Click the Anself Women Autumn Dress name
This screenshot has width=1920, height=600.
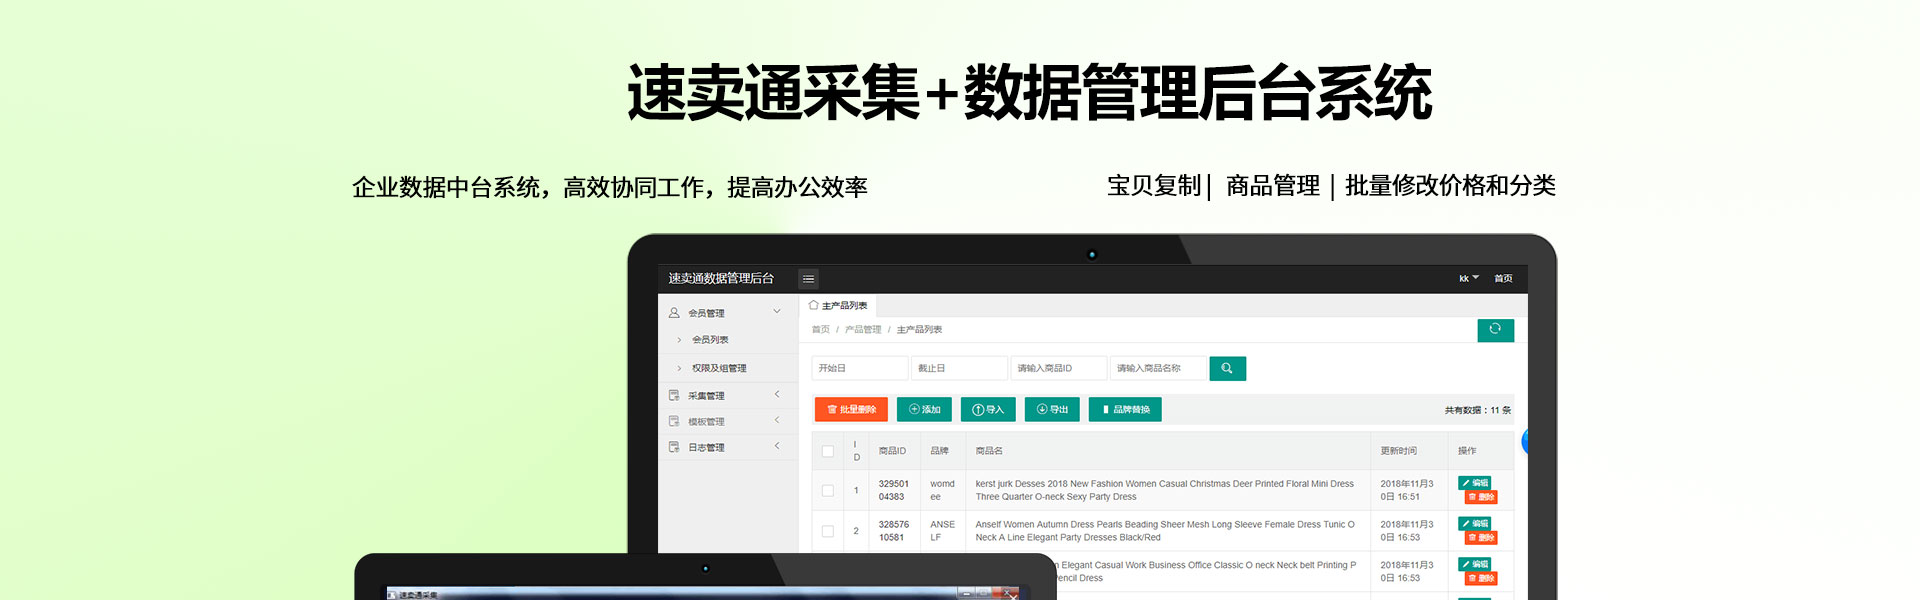pos(1165,531)
